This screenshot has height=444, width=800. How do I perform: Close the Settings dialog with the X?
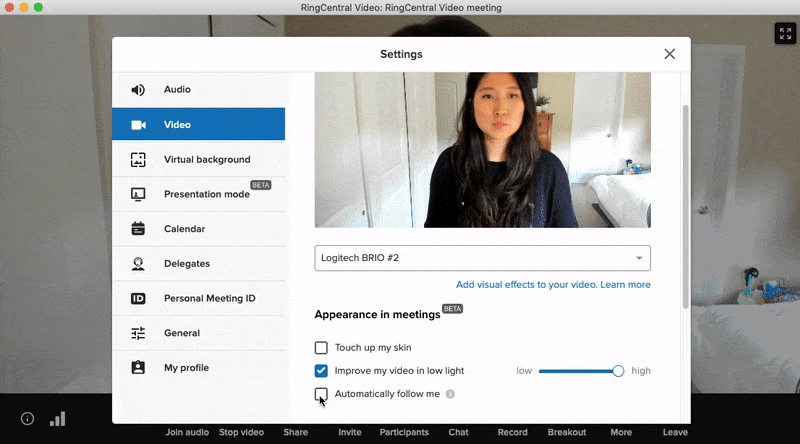(x=670, y=54)
